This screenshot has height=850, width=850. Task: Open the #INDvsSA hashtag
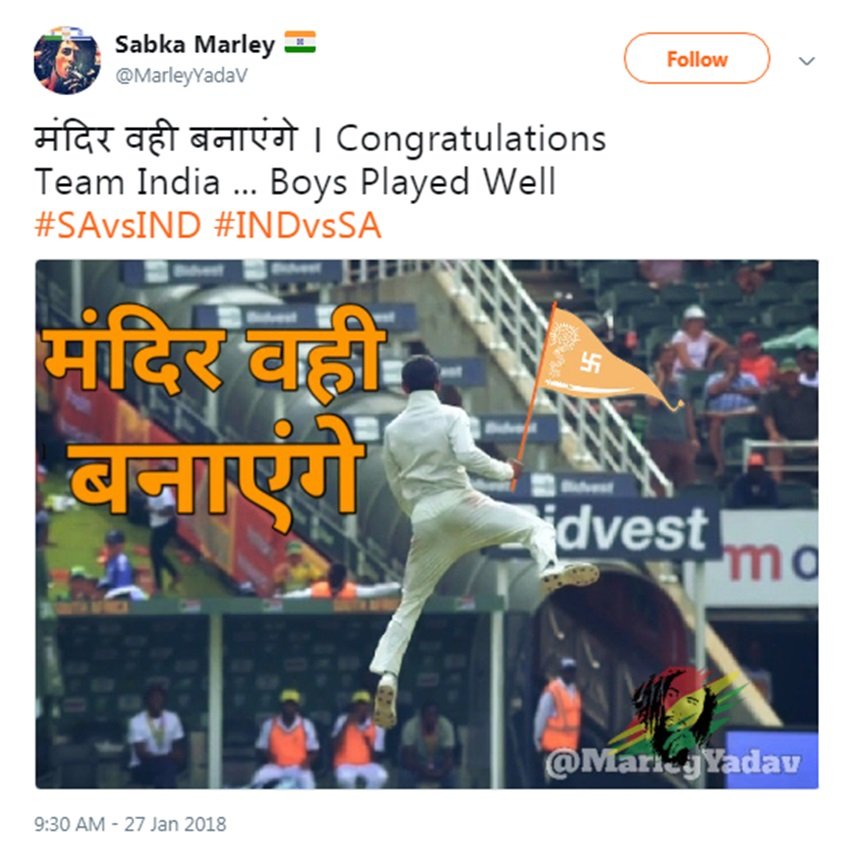298,225
